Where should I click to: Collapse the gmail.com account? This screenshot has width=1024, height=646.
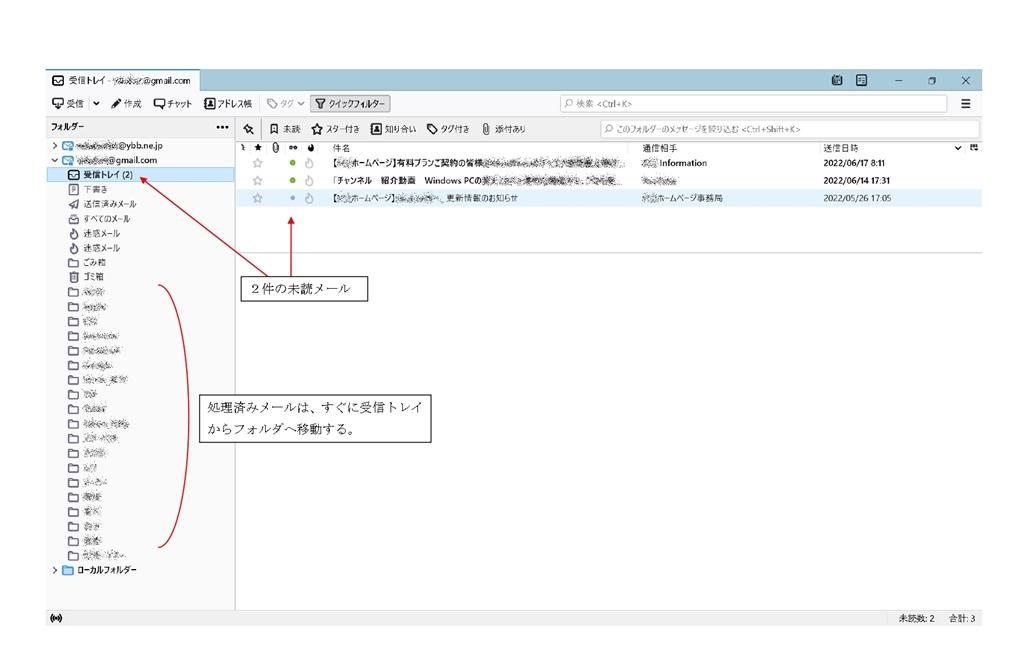click(x=55, y=160)
